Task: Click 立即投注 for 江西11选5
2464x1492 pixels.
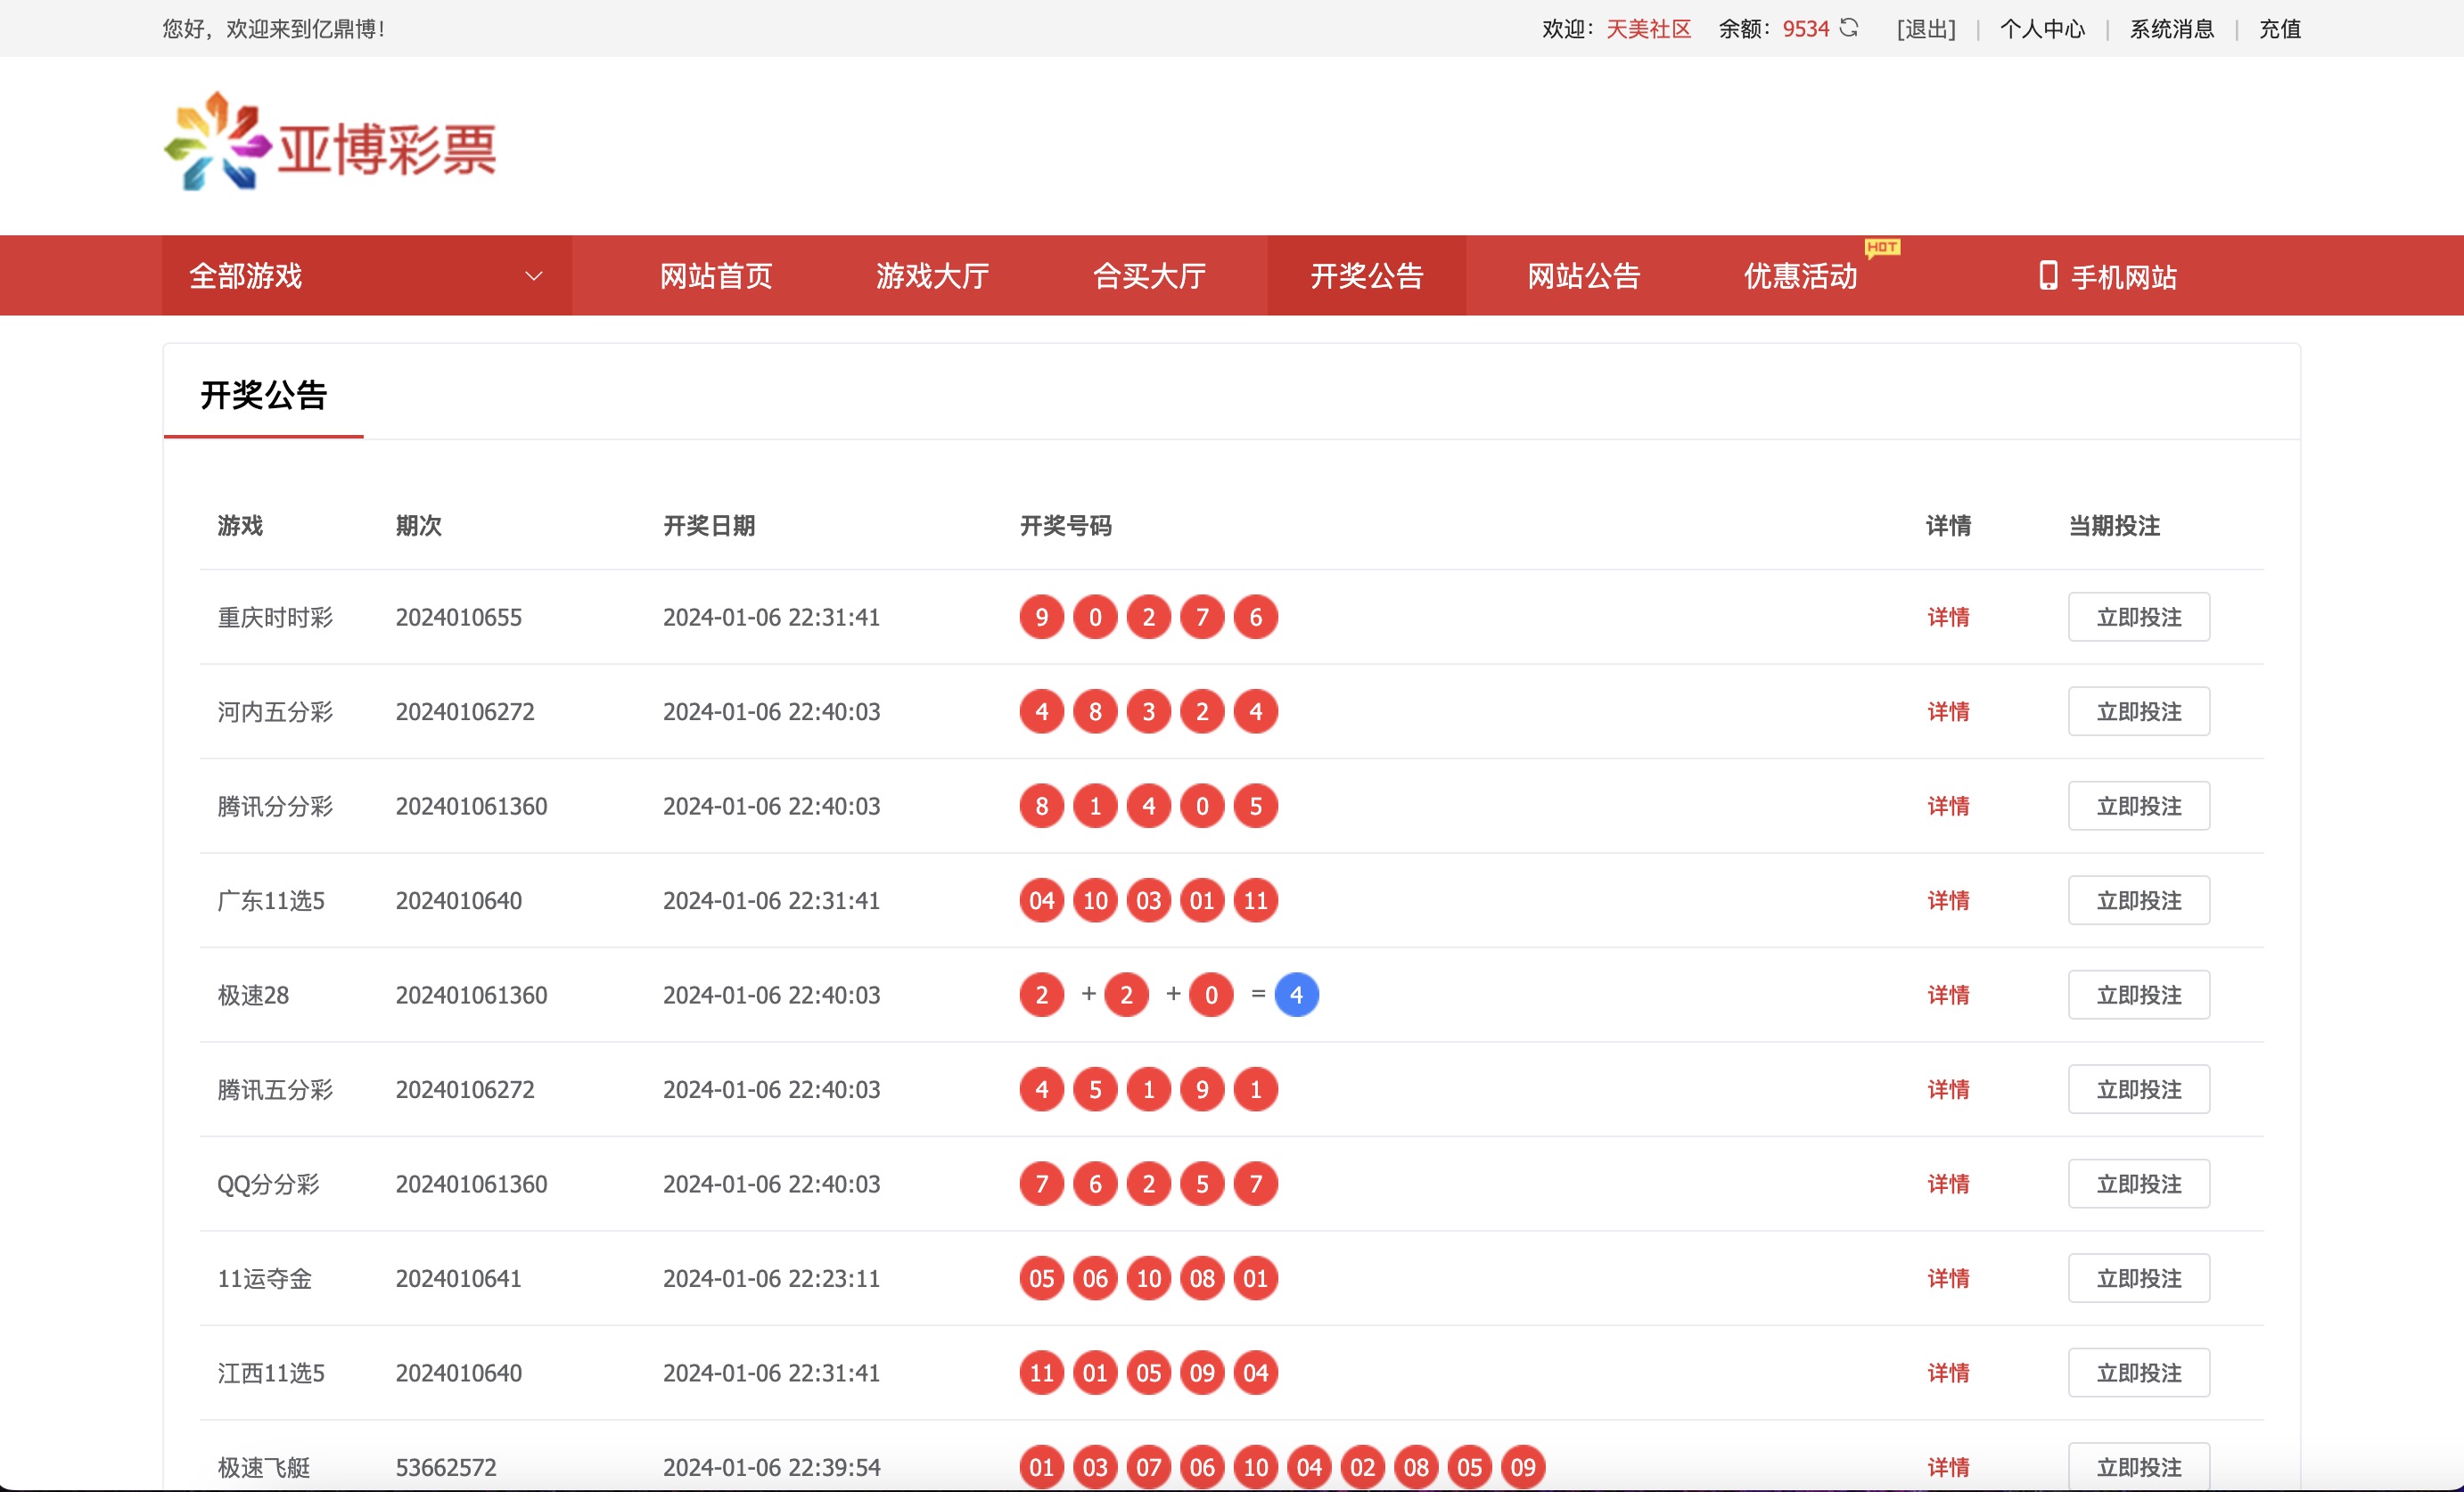Action: coord(2139,1373)
